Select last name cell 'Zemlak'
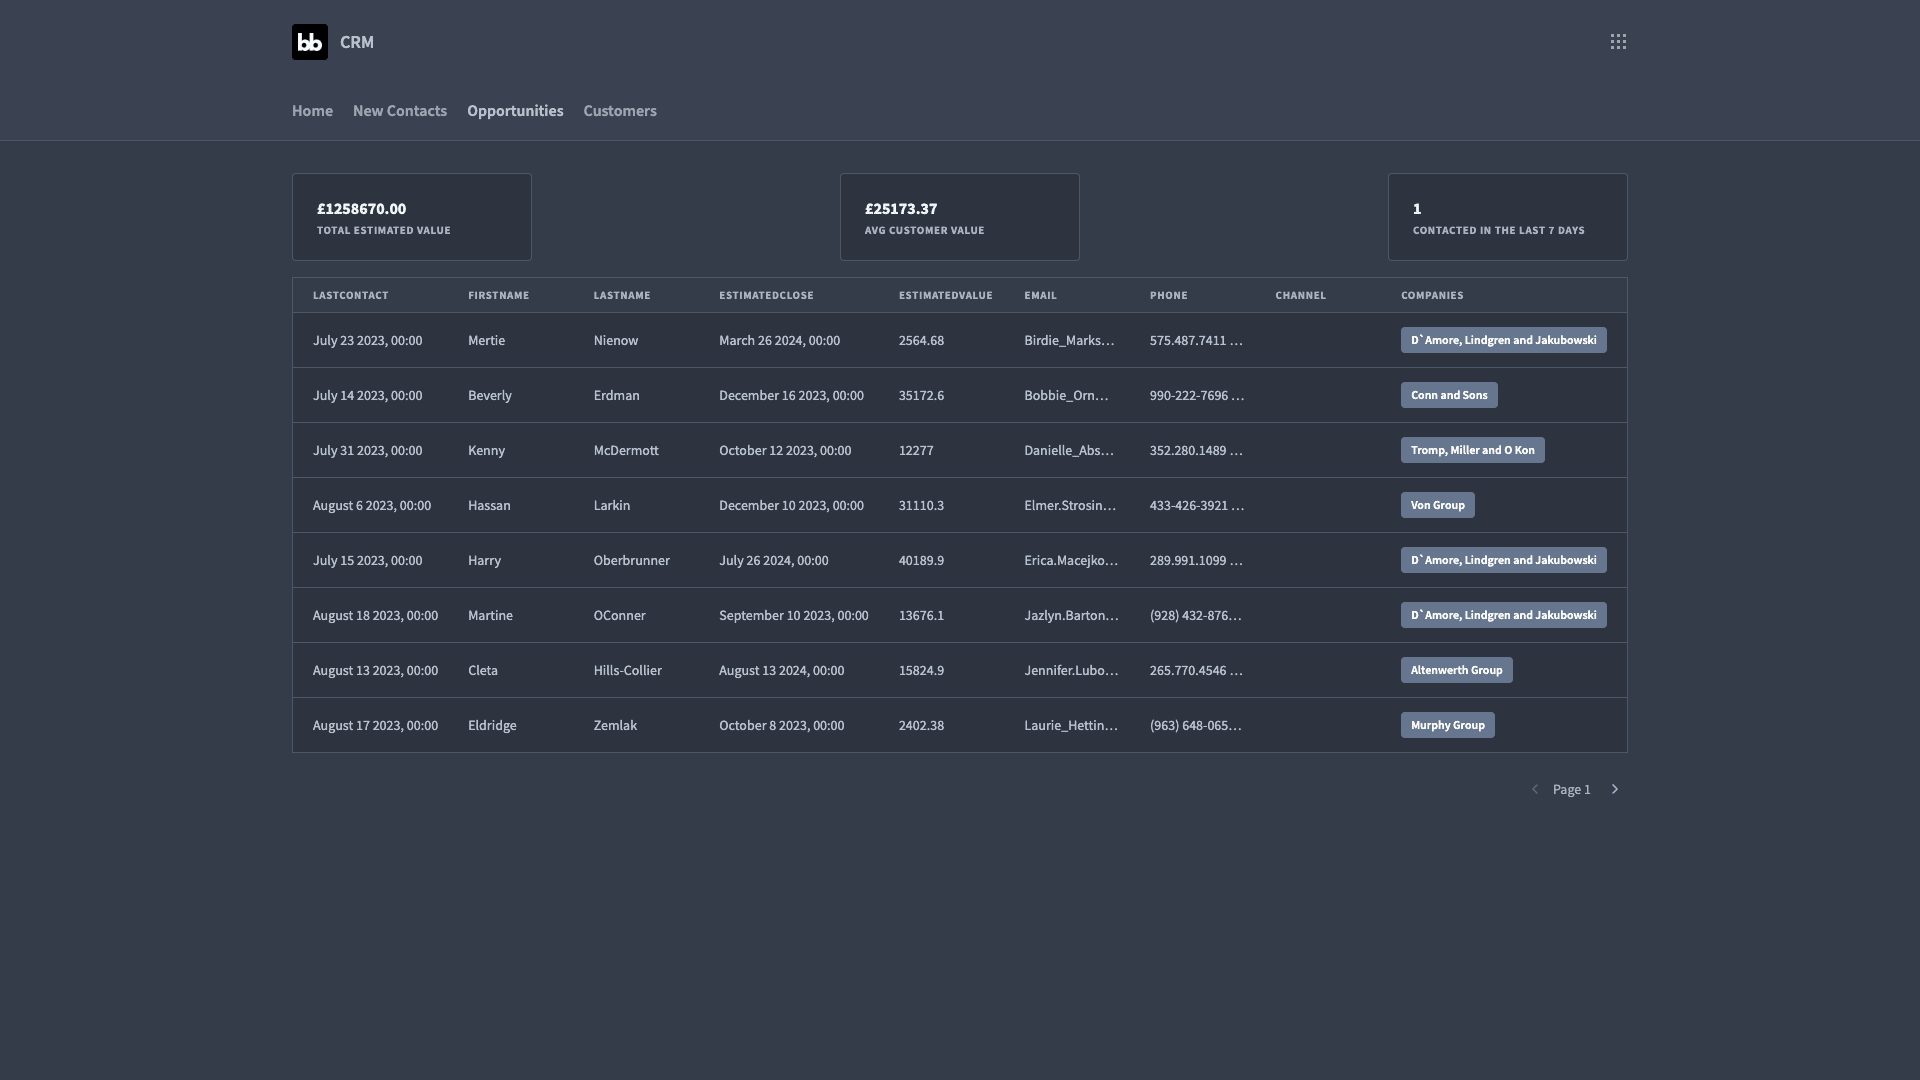The height and width of the screenshot is (1080, 1920). (x=615, y=725)
